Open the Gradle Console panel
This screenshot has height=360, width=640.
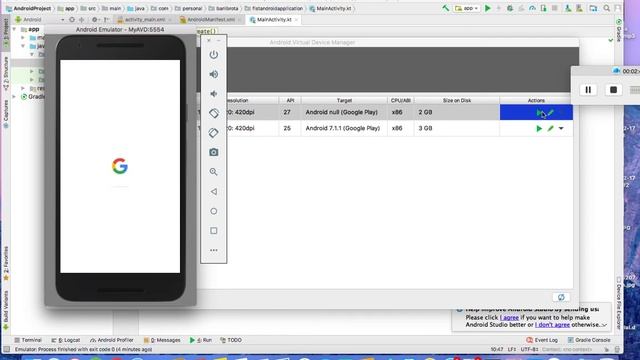pyautogui.click(x=589, y=340)
